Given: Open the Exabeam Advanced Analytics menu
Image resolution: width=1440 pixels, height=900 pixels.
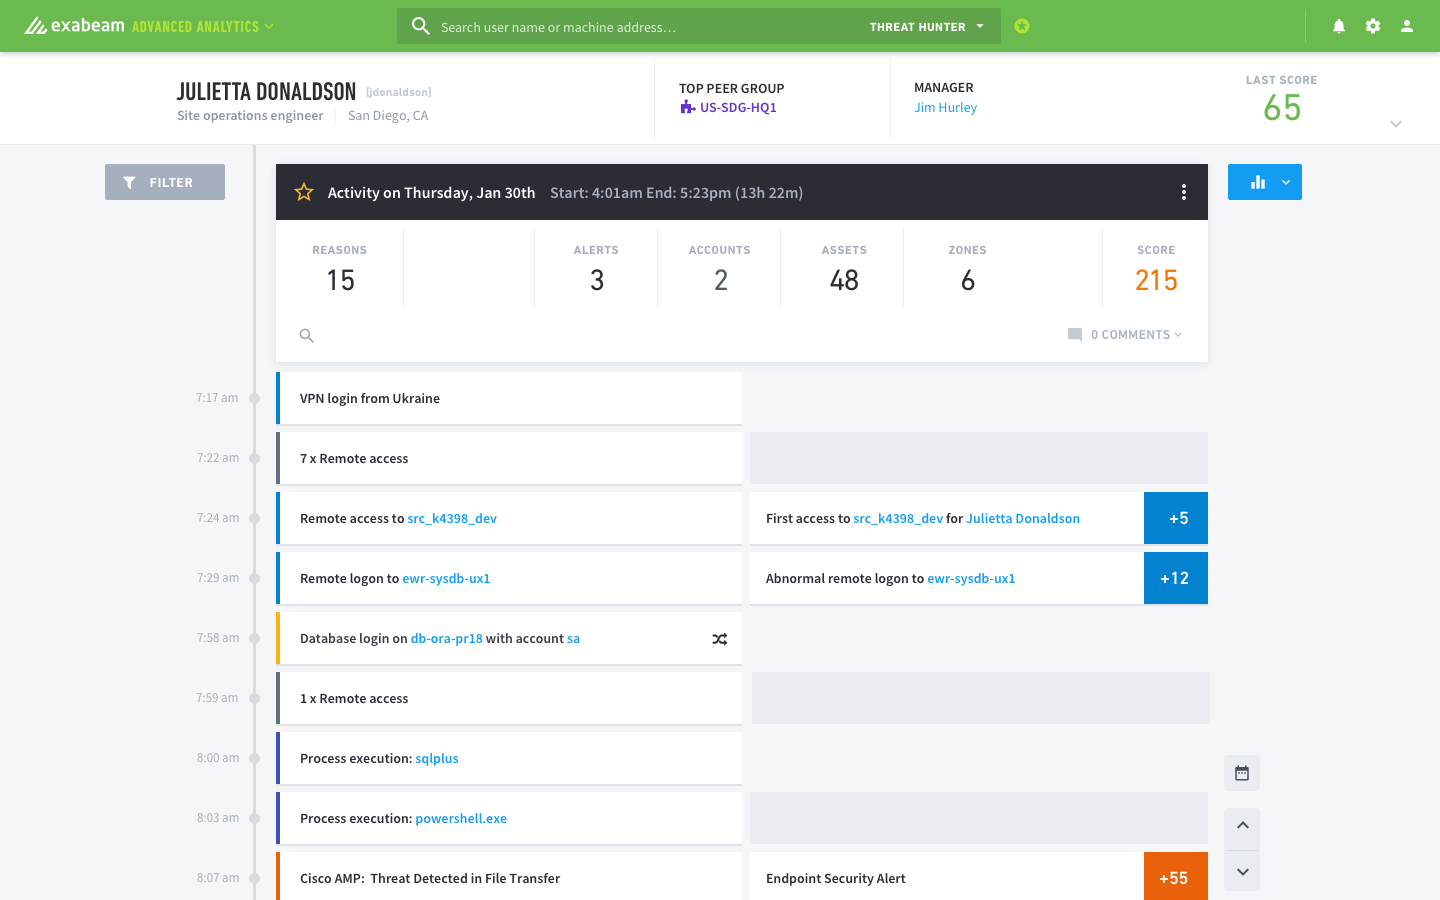Looking at the screenshot, I should click(x=149, y=26).
